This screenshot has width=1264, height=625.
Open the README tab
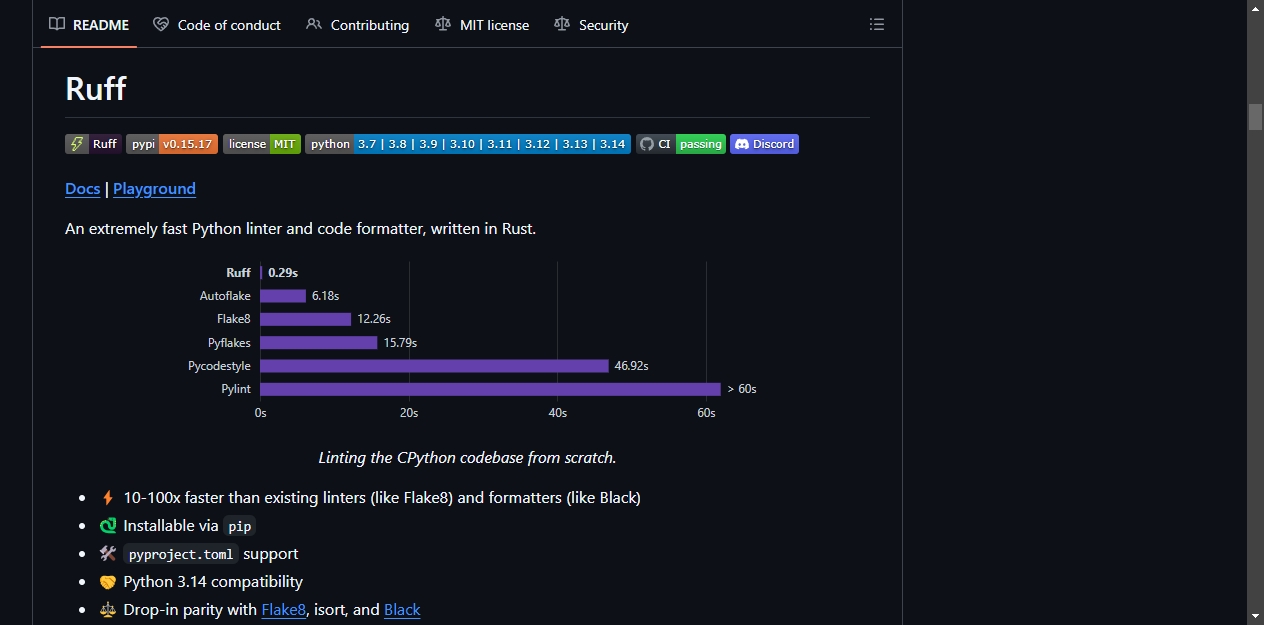coord(89,24)
